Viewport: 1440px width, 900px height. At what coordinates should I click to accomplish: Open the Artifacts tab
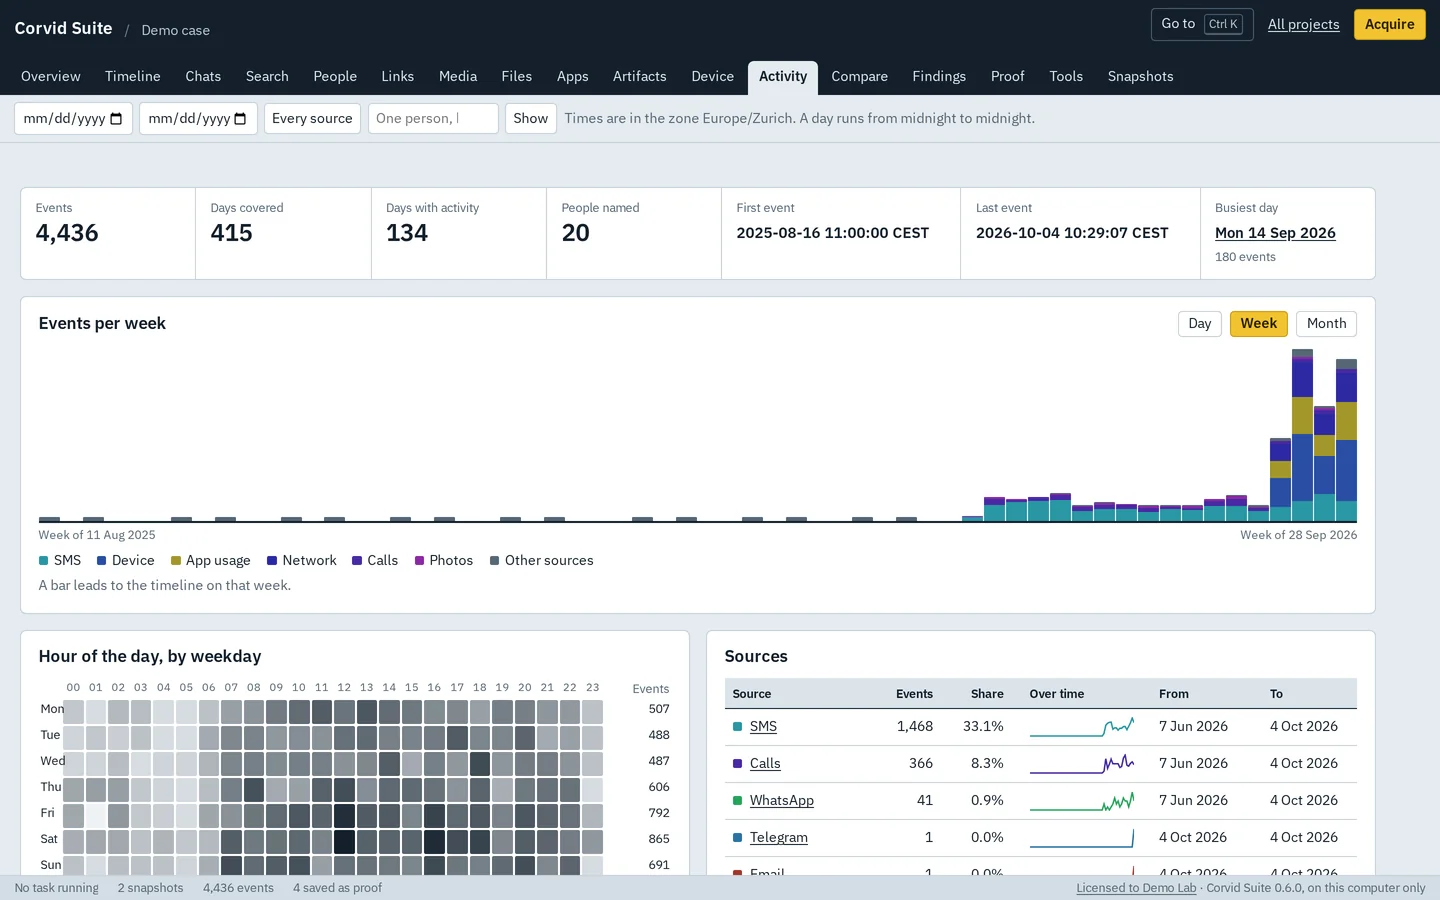640,77
